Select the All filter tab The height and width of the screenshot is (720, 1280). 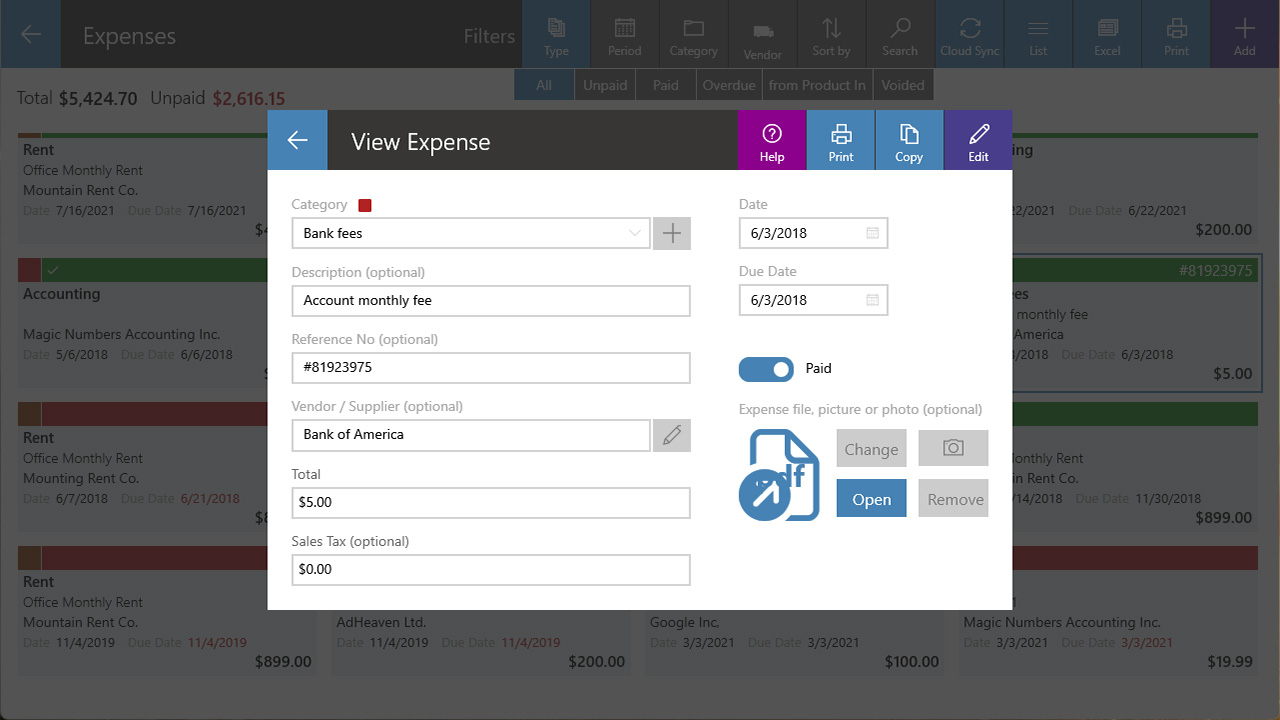click(x=544, y=85)
